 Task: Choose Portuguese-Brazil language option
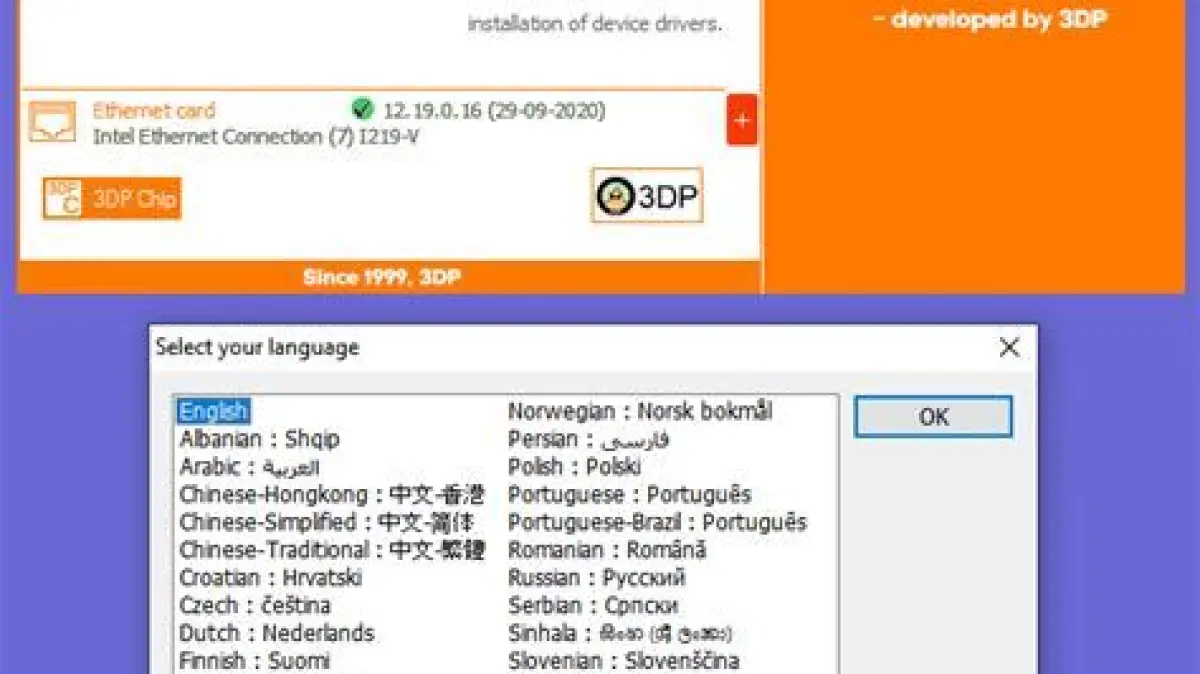point(656,522)
